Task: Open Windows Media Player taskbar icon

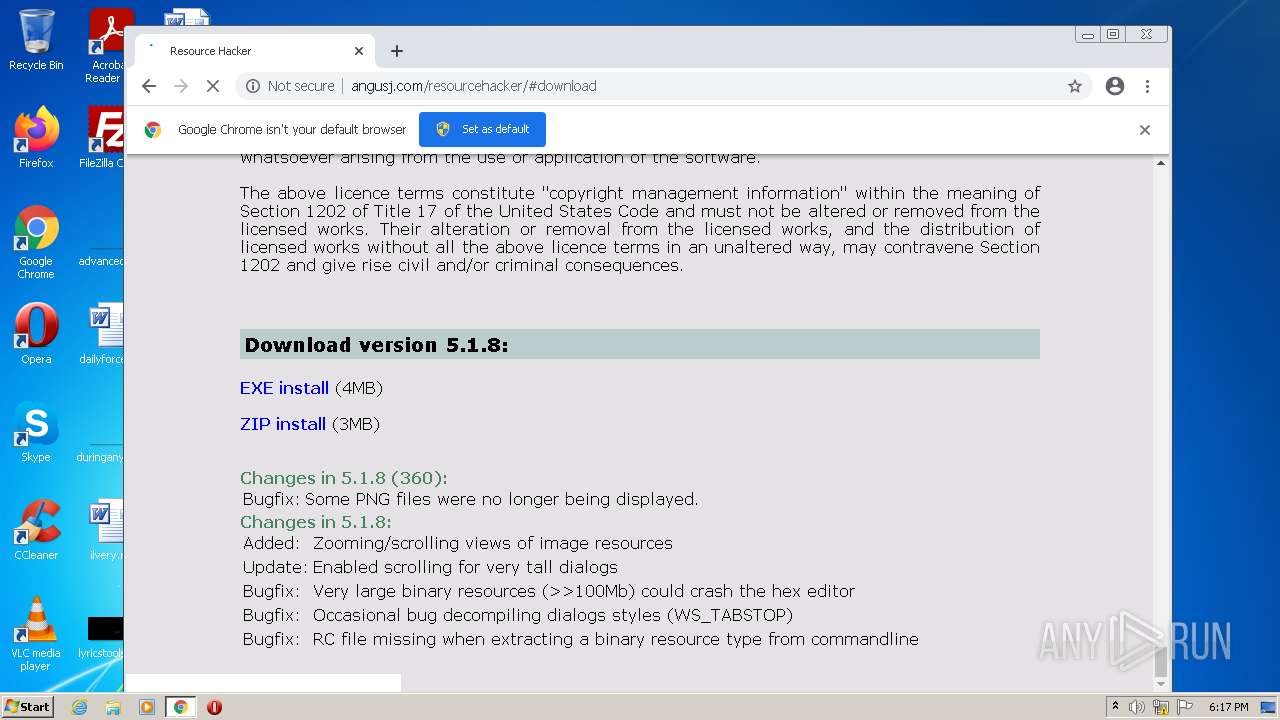Action: pos(147,707)
